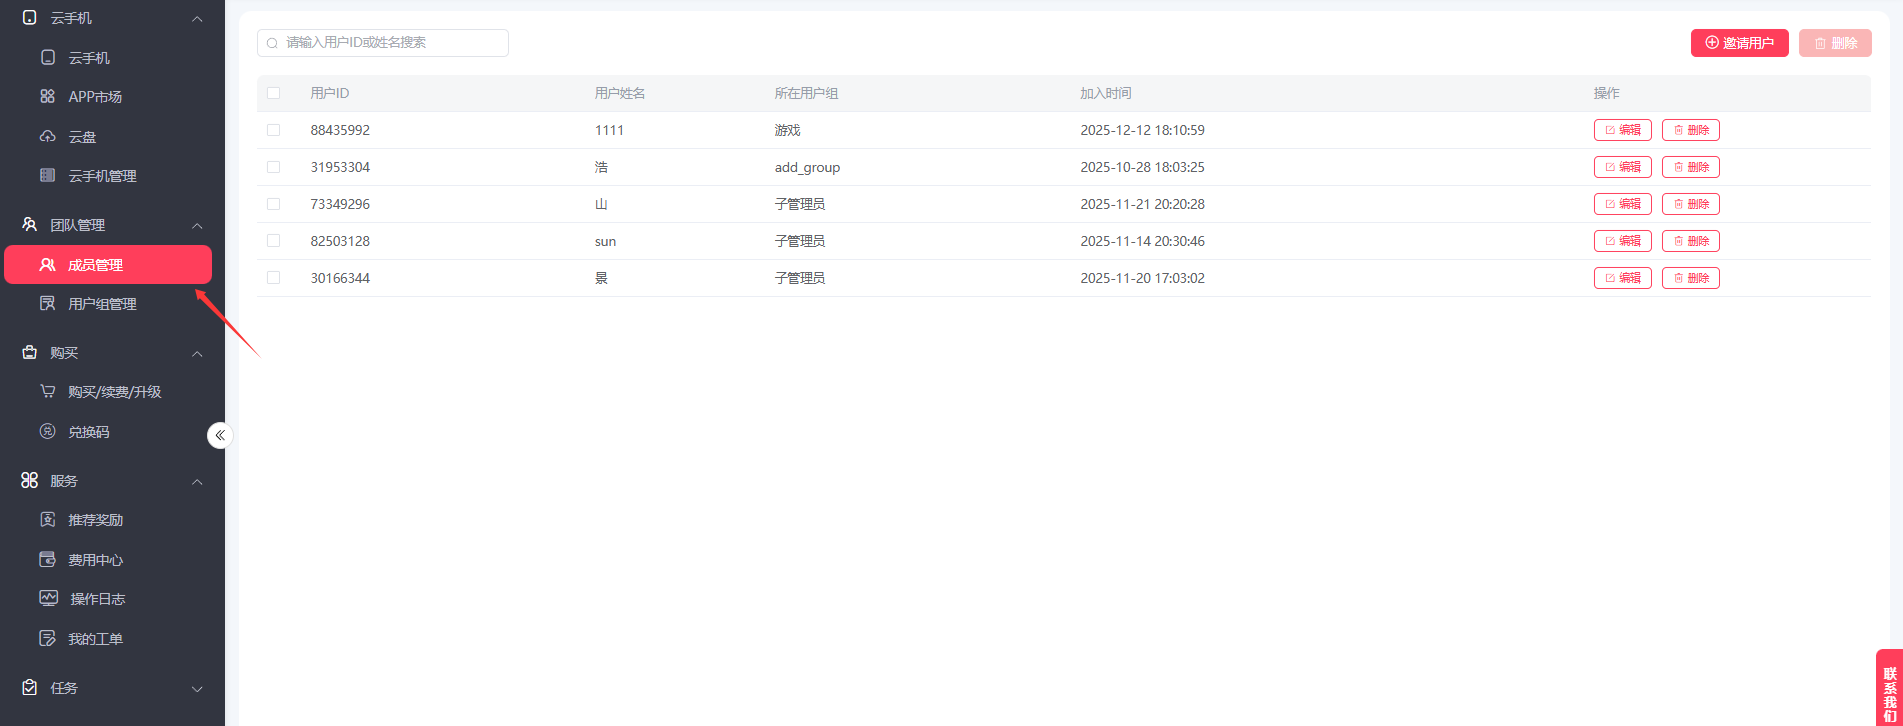Open 费用中心 from the sidebar
Screen dimensions: 1903x726
tap(95, 560)
